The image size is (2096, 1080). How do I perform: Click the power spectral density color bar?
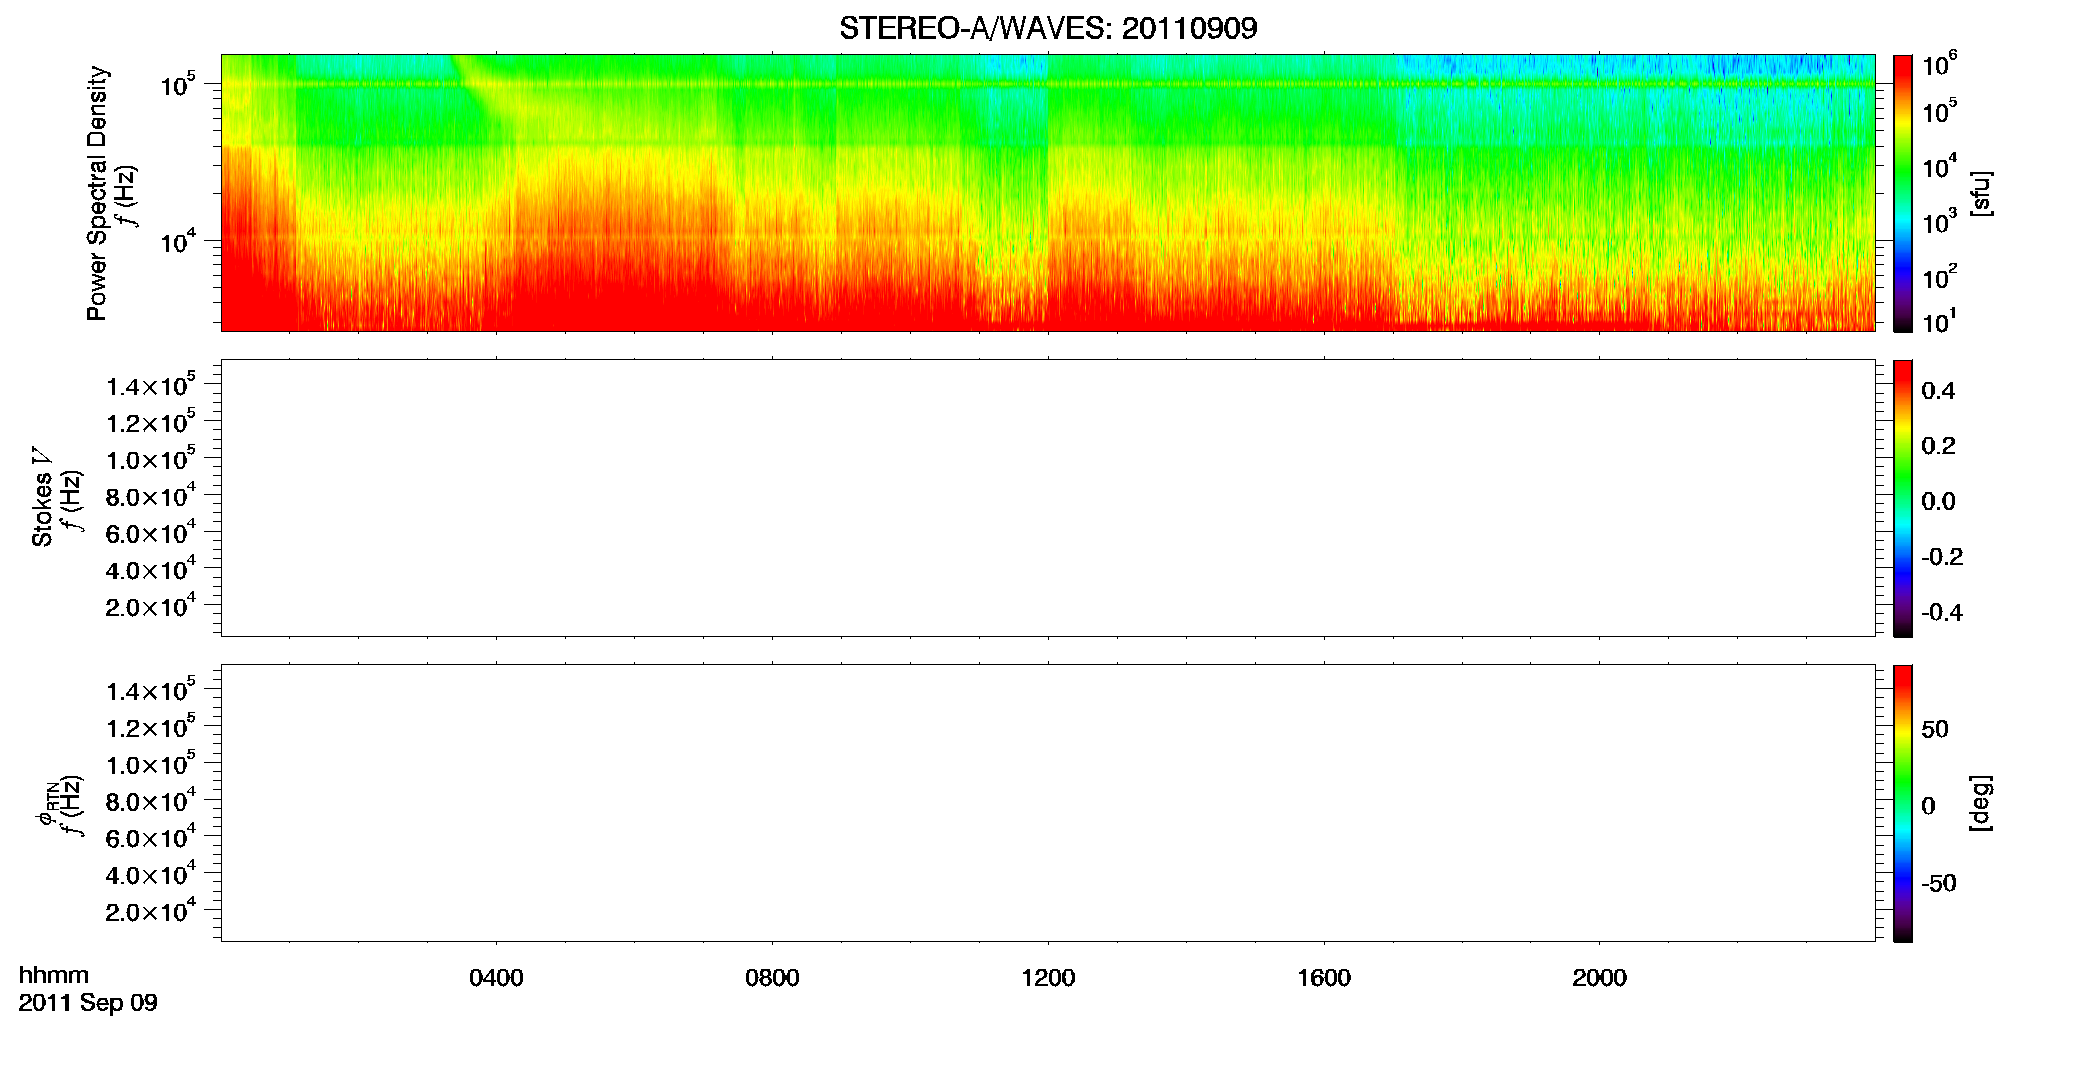[x=1903, y=193]
